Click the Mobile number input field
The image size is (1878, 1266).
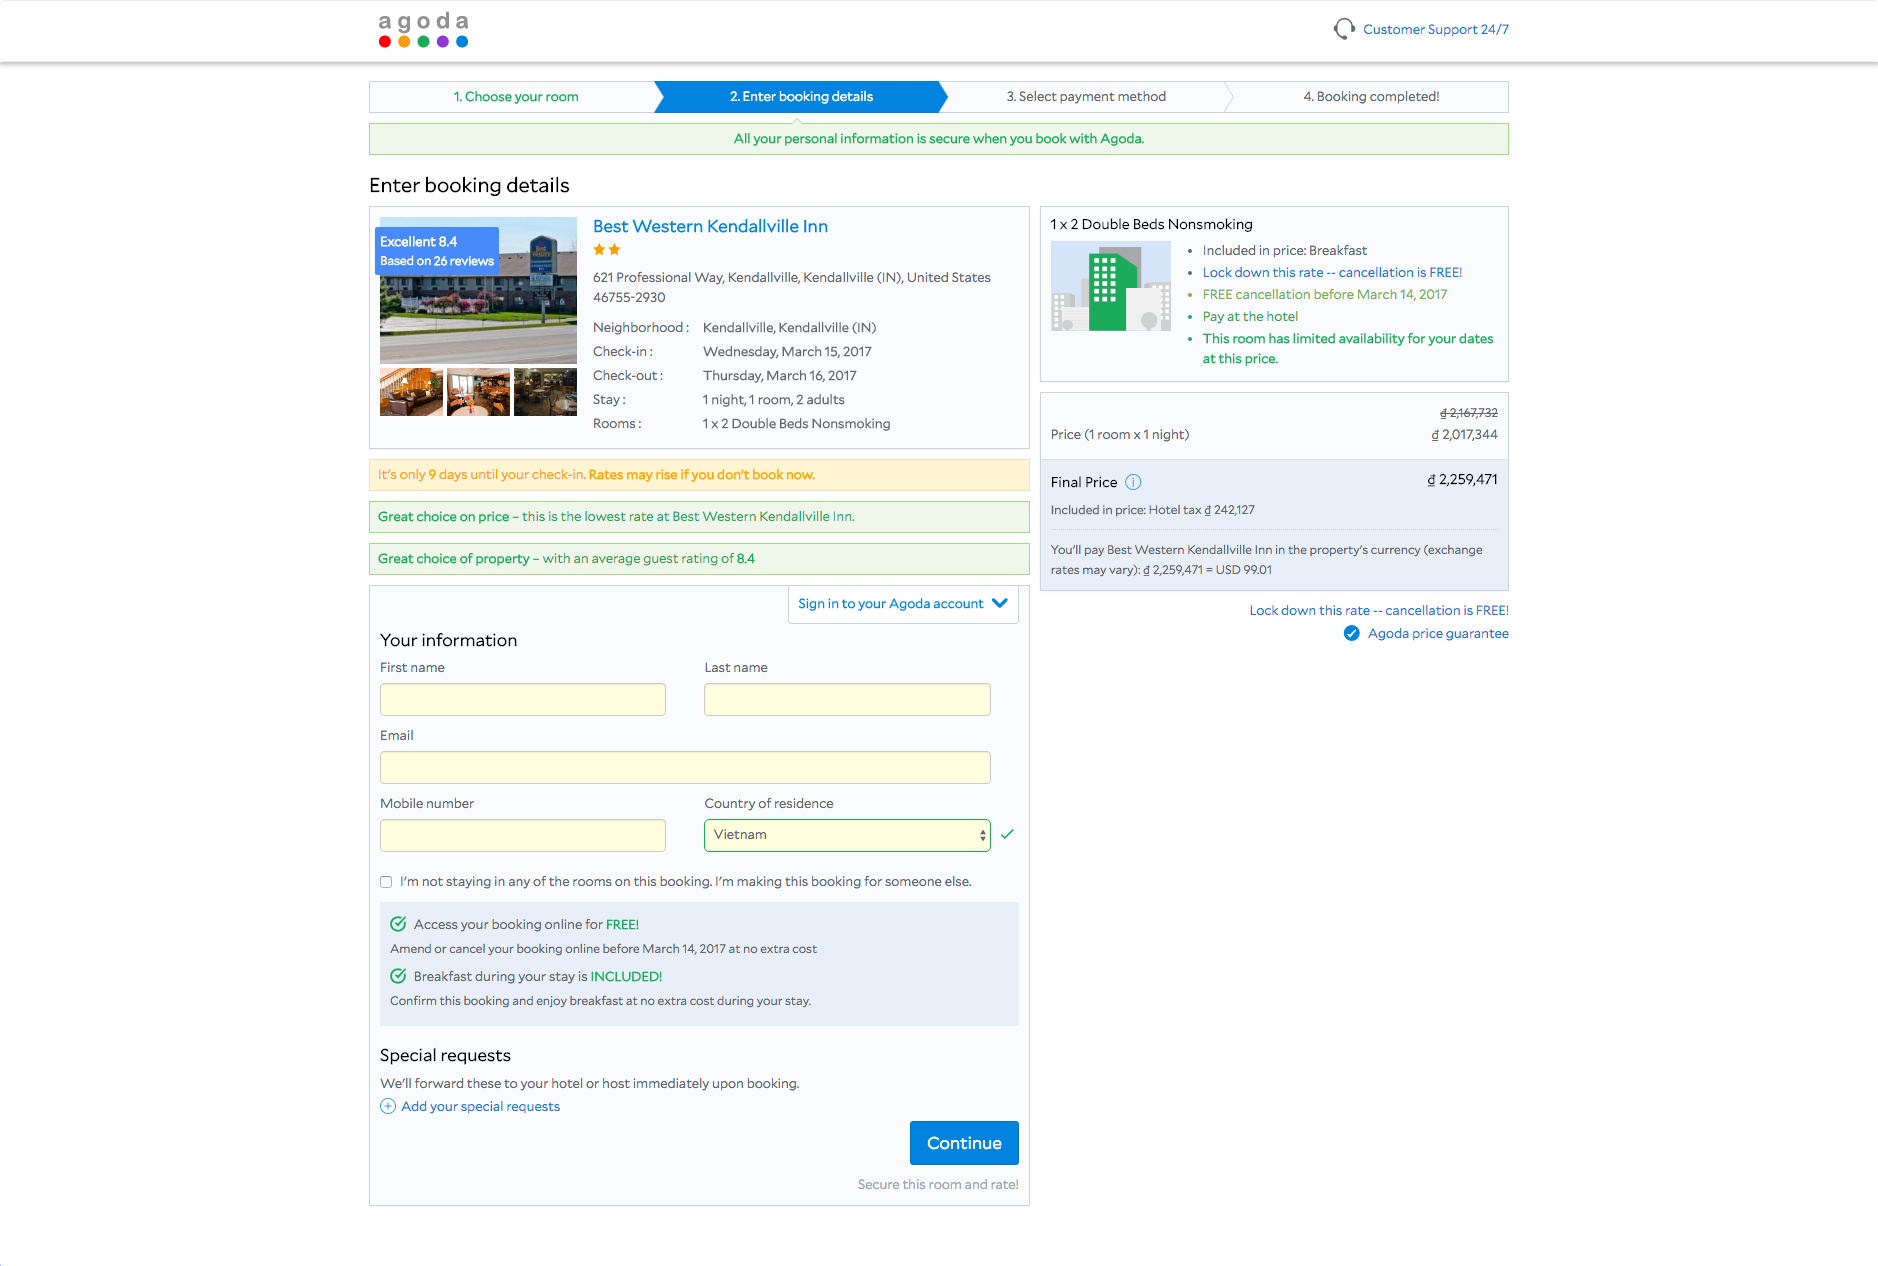[x=523, y=835]
